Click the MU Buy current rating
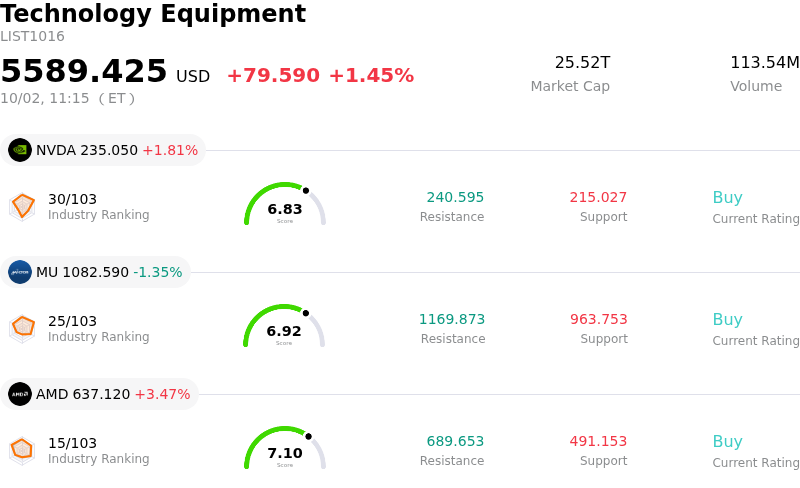Screen dimensions: 800x488 [728, 320]
